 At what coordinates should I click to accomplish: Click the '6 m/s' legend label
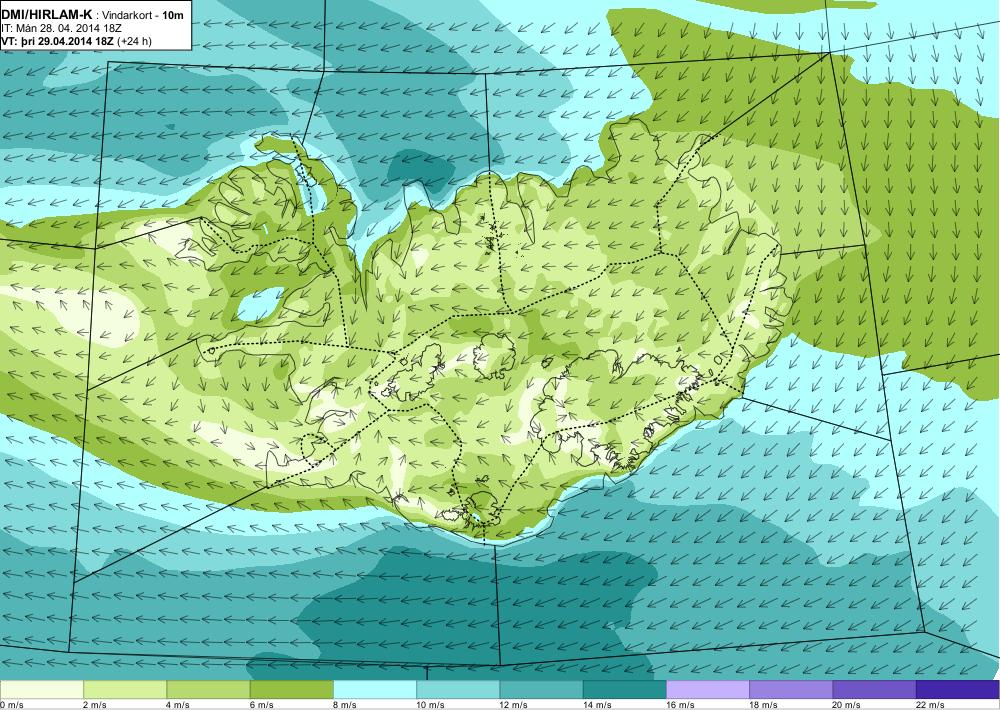click(261, 705)
